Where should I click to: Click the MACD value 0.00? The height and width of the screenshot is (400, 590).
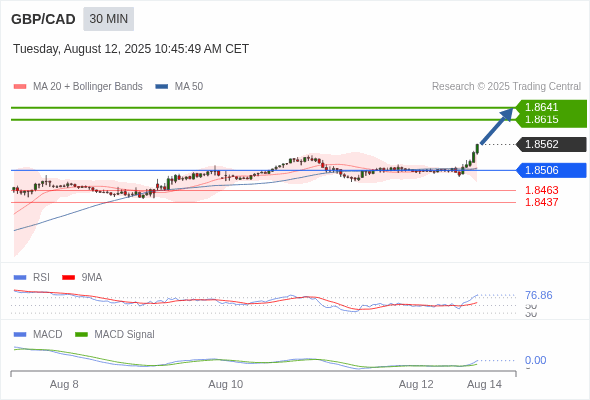(x=535, y=360)
